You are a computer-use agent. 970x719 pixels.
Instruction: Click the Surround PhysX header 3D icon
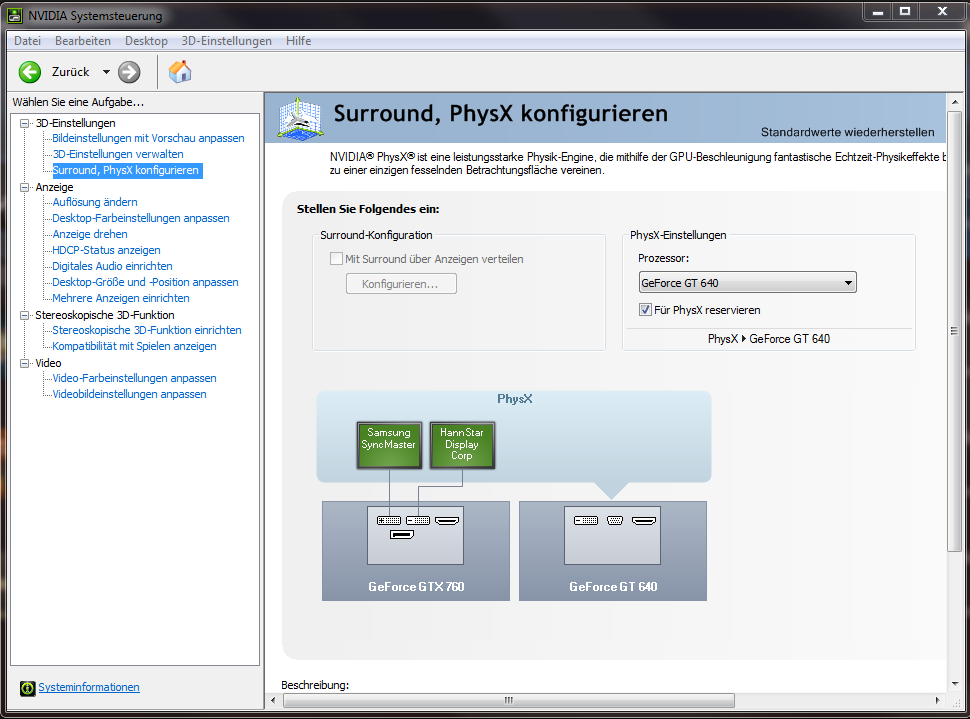click(x=300, y=118)
